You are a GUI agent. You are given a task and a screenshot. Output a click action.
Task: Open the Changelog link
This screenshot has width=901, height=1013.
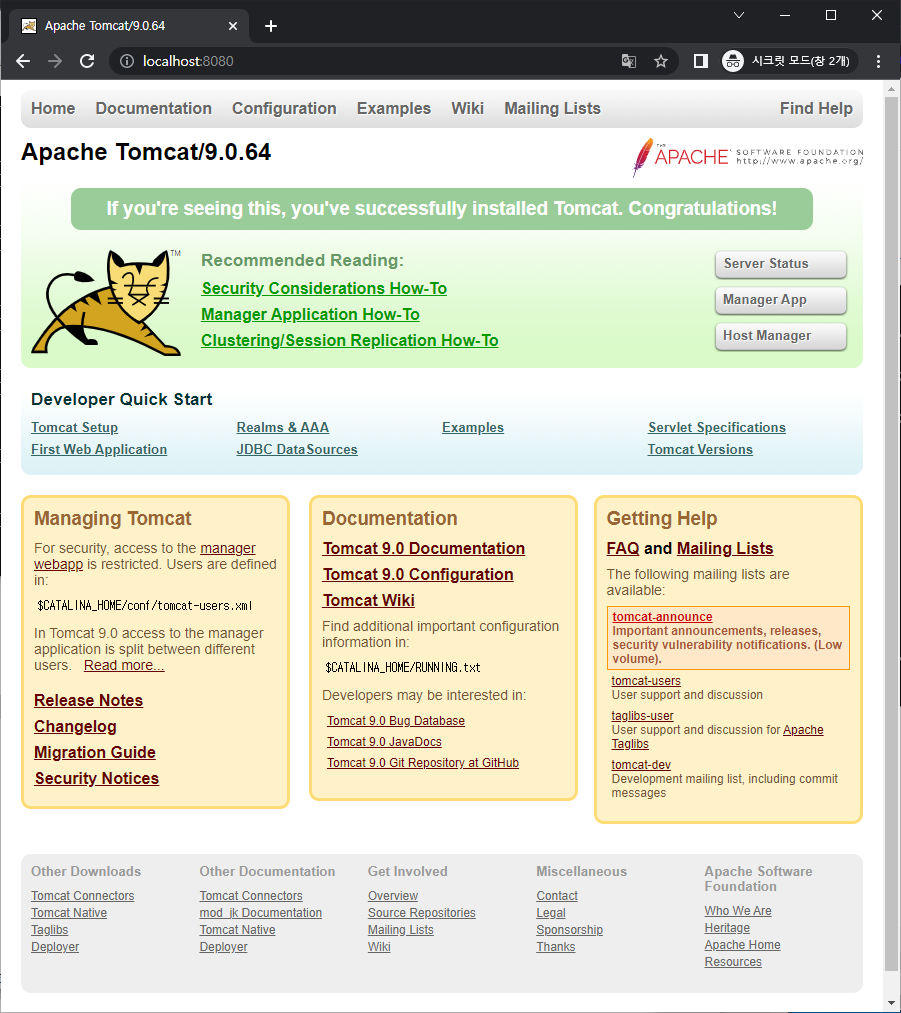[75, 726]
